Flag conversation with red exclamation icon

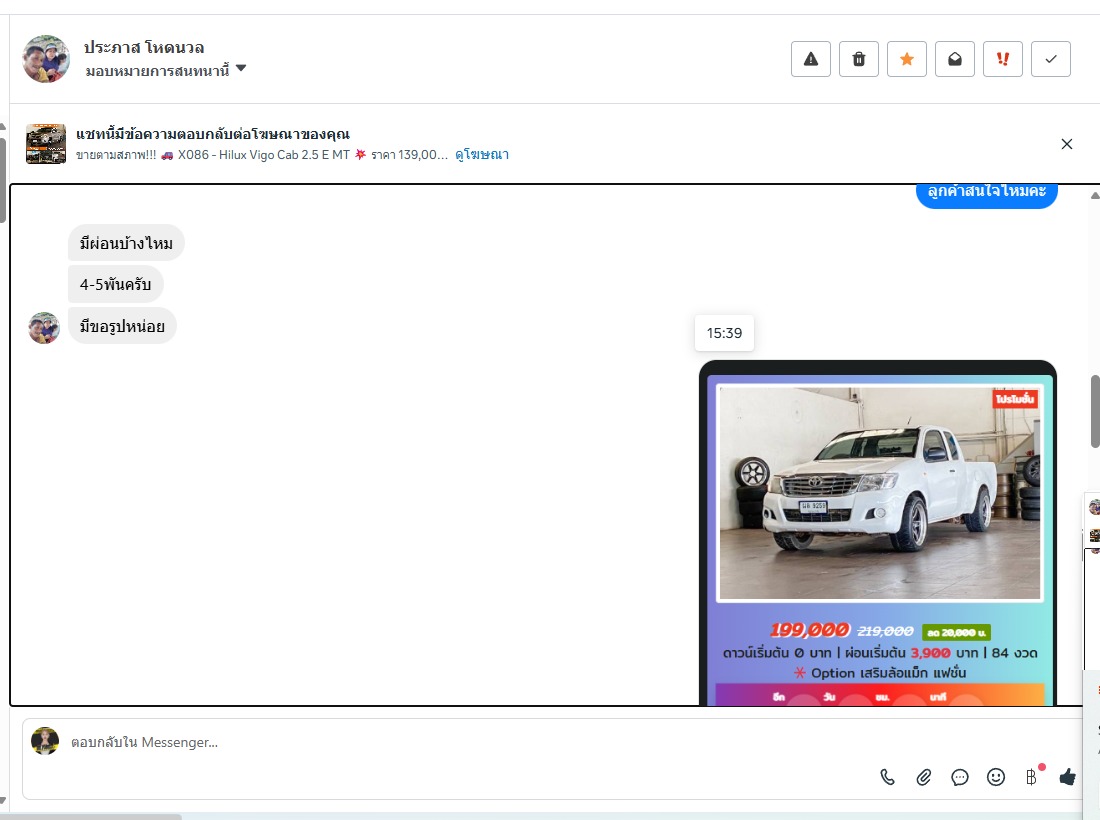pos(1003,59)
